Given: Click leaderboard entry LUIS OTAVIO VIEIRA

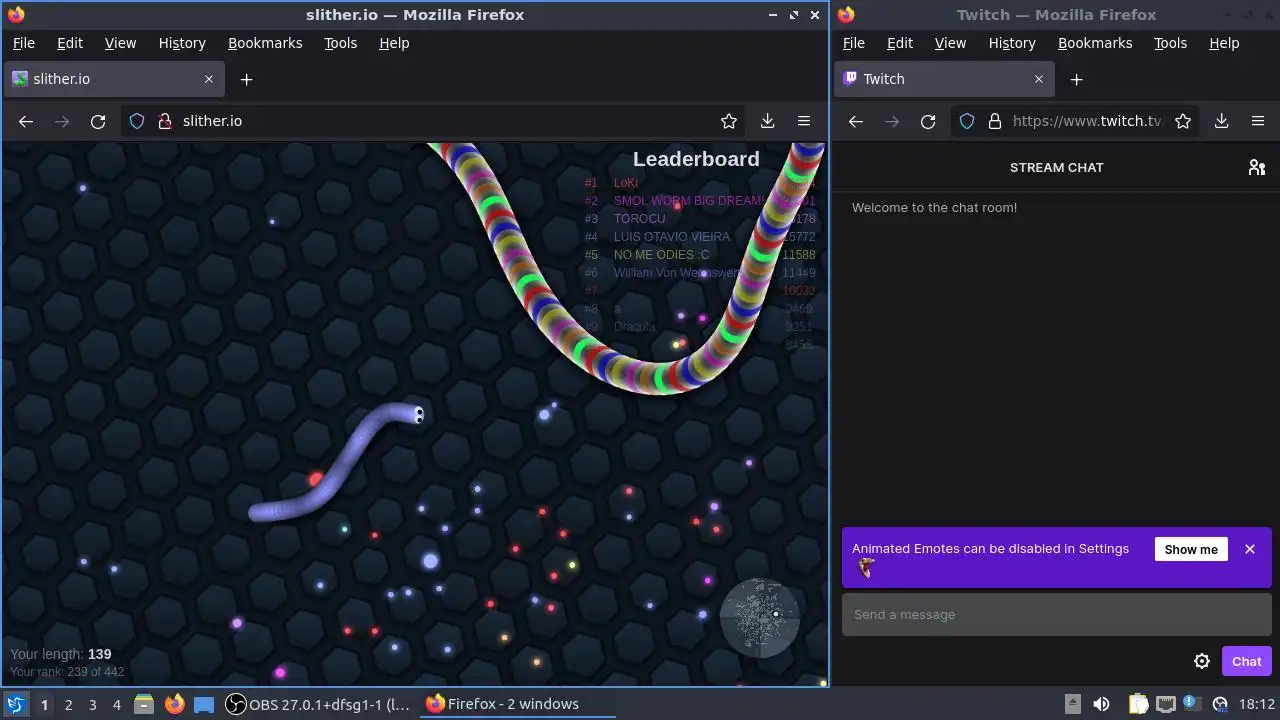Looking at the screenshot, I should [x=672, y=237].
